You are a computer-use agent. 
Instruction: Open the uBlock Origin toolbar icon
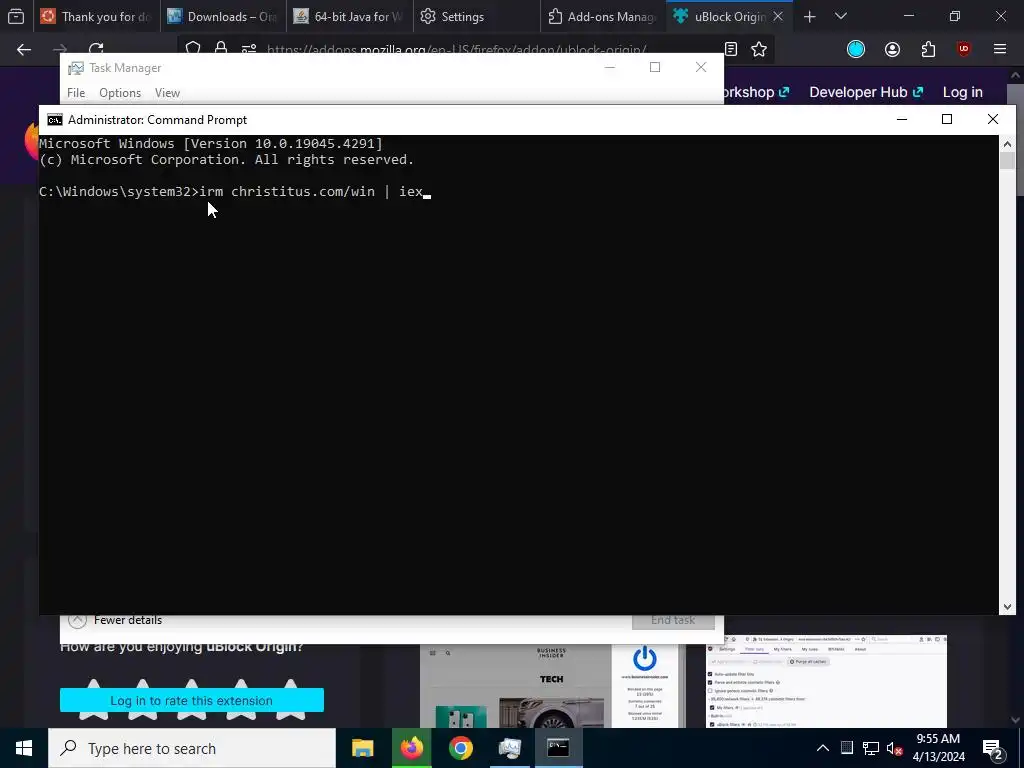(x=964, y=49)
